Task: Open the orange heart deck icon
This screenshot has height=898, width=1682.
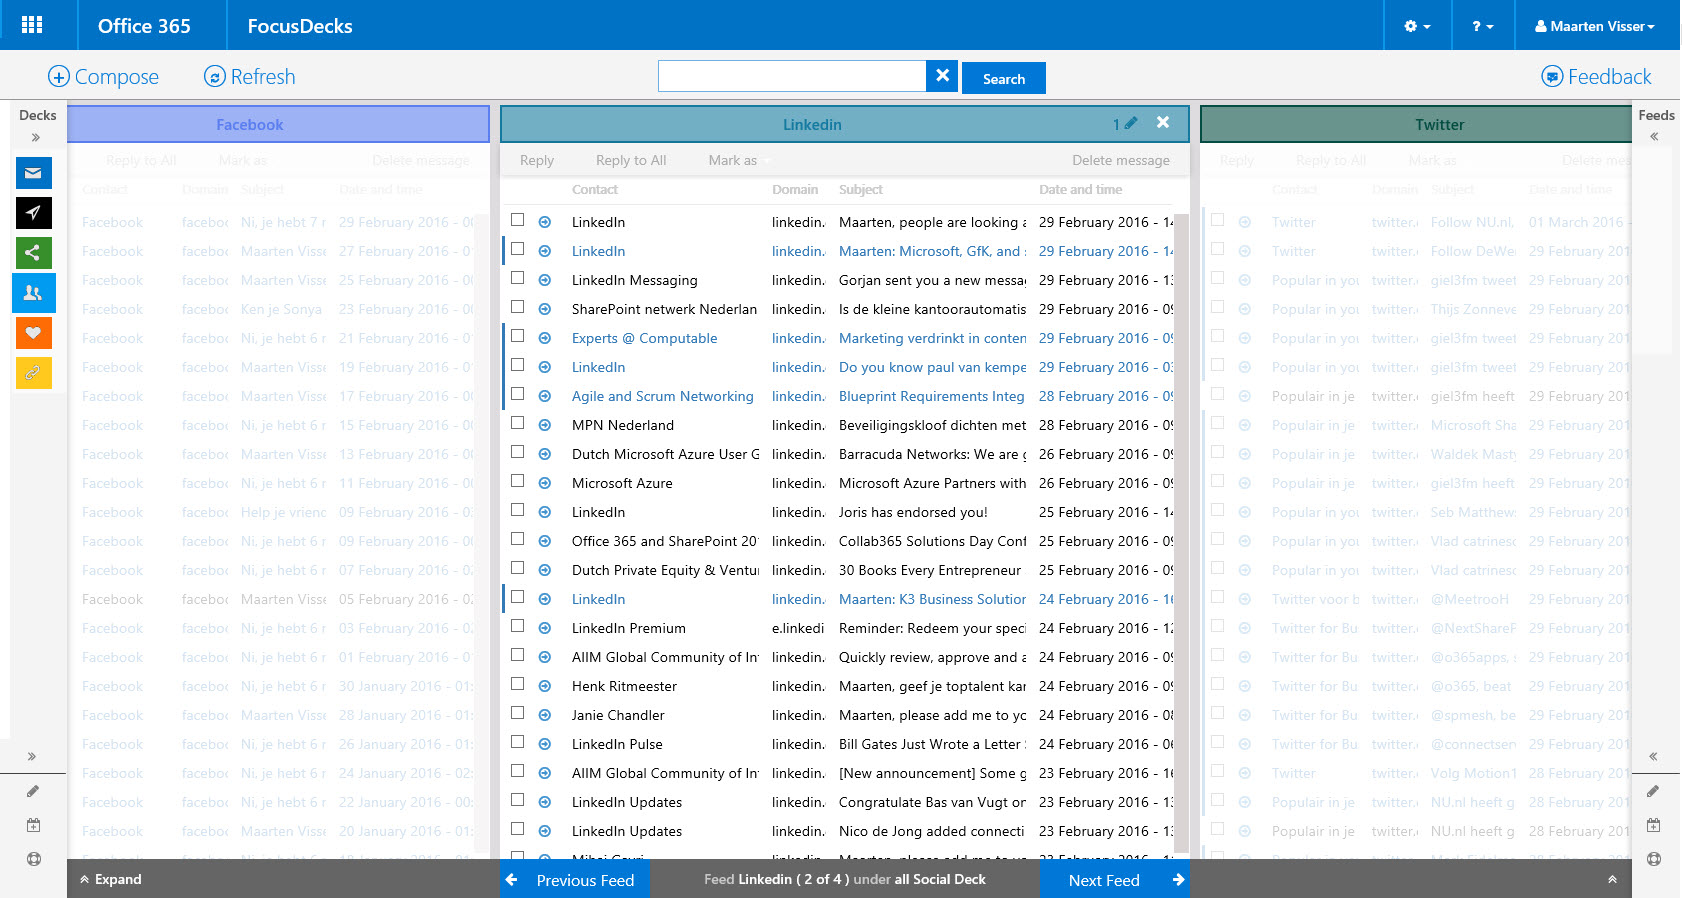Action: pos(33,333)
